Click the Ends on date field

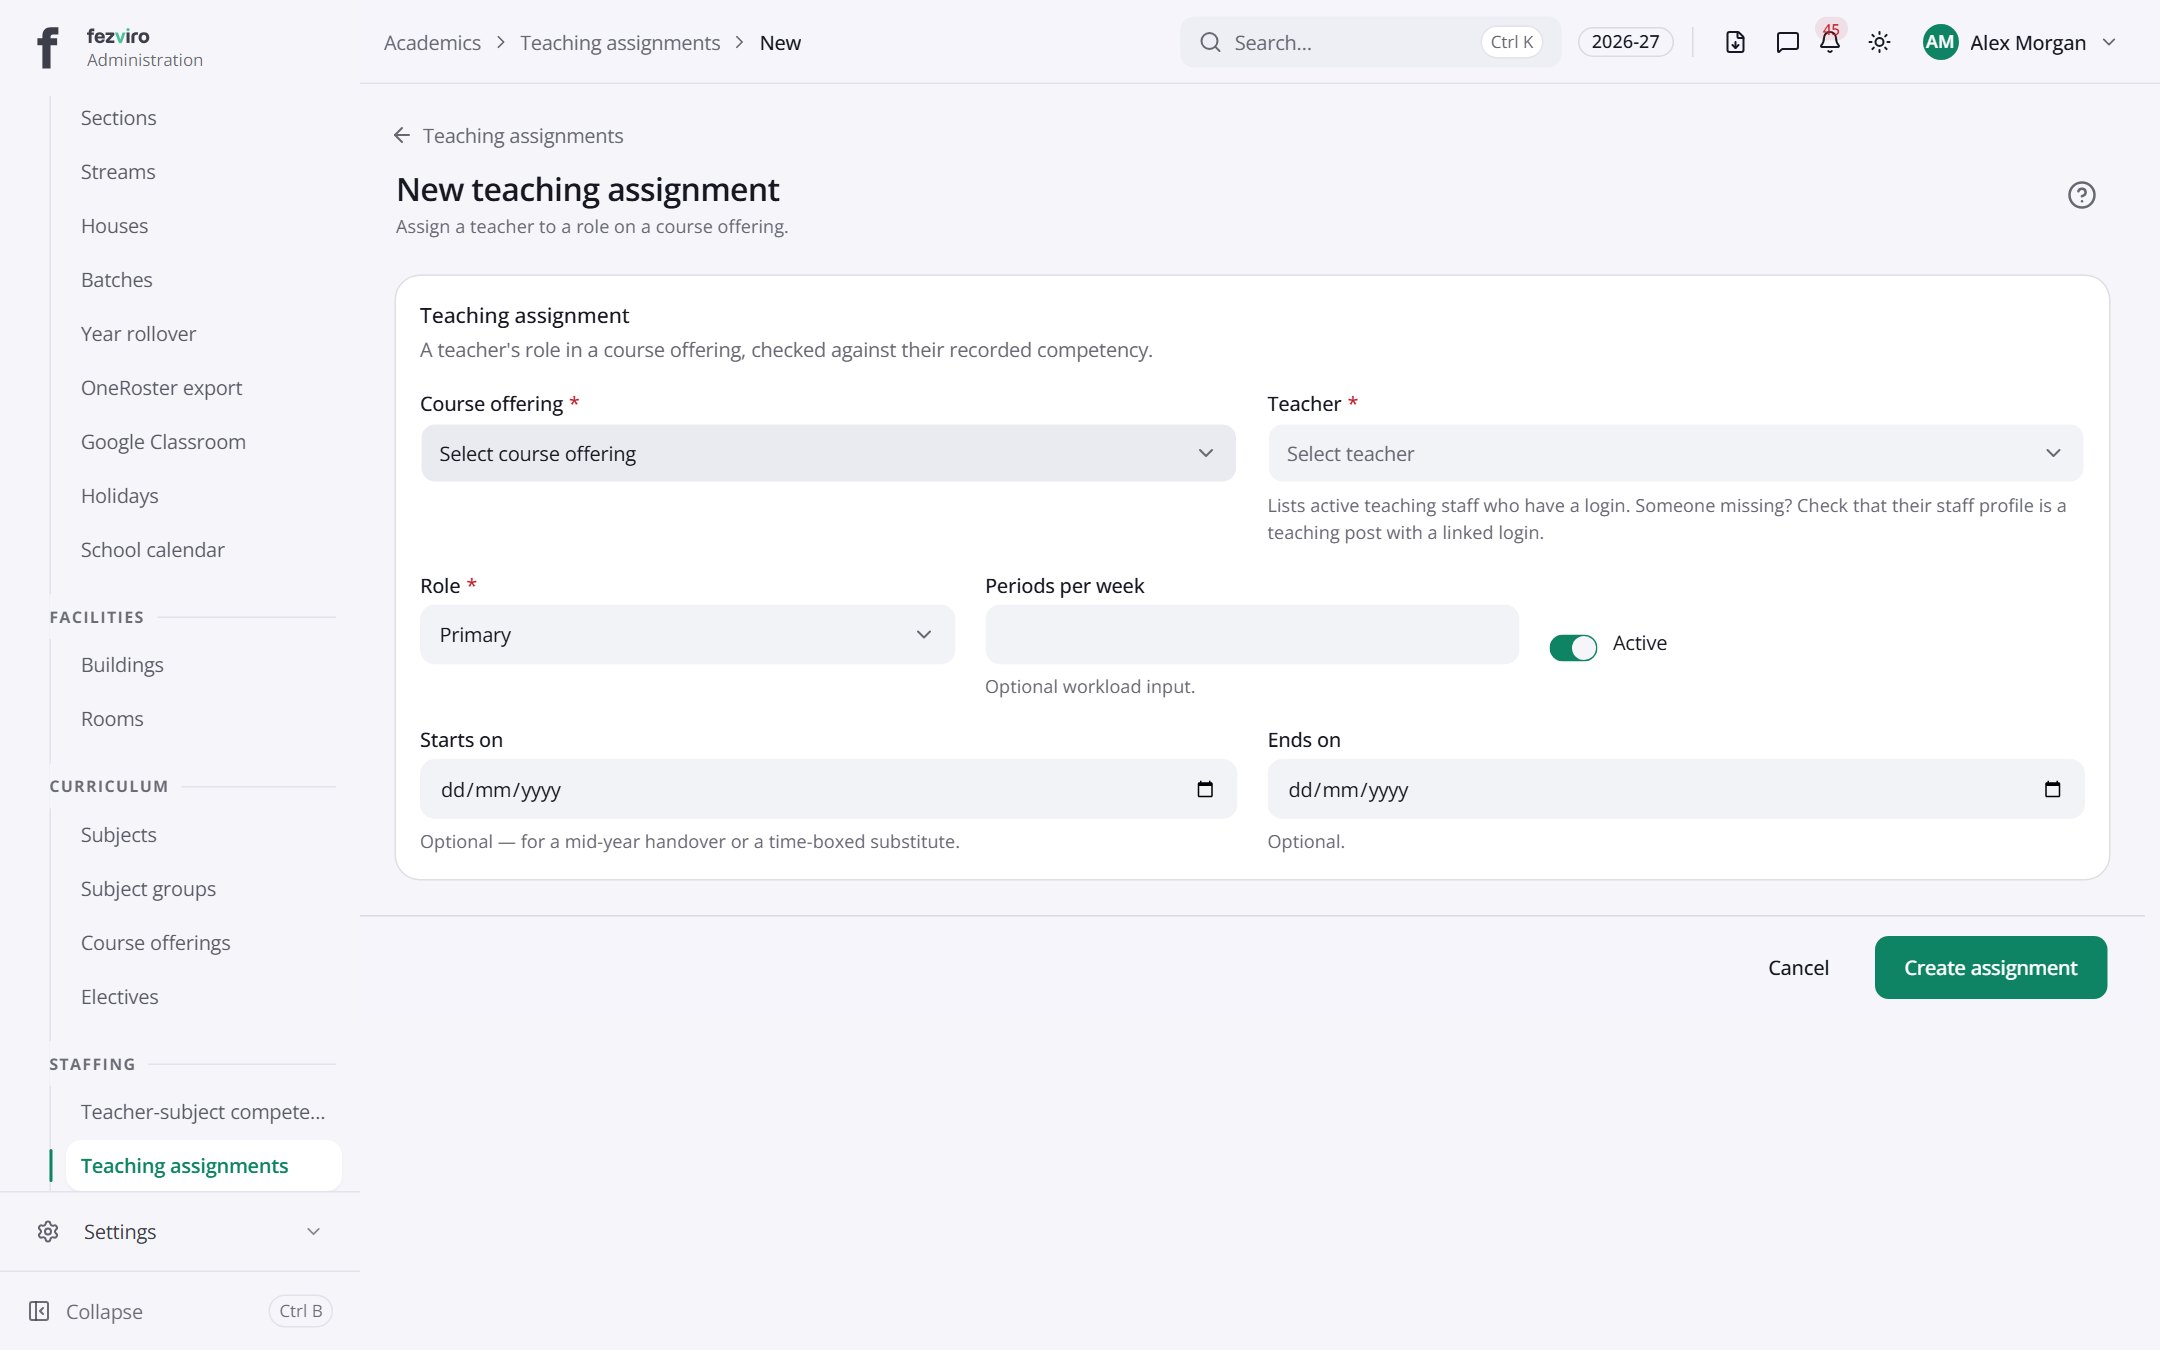1675,789
